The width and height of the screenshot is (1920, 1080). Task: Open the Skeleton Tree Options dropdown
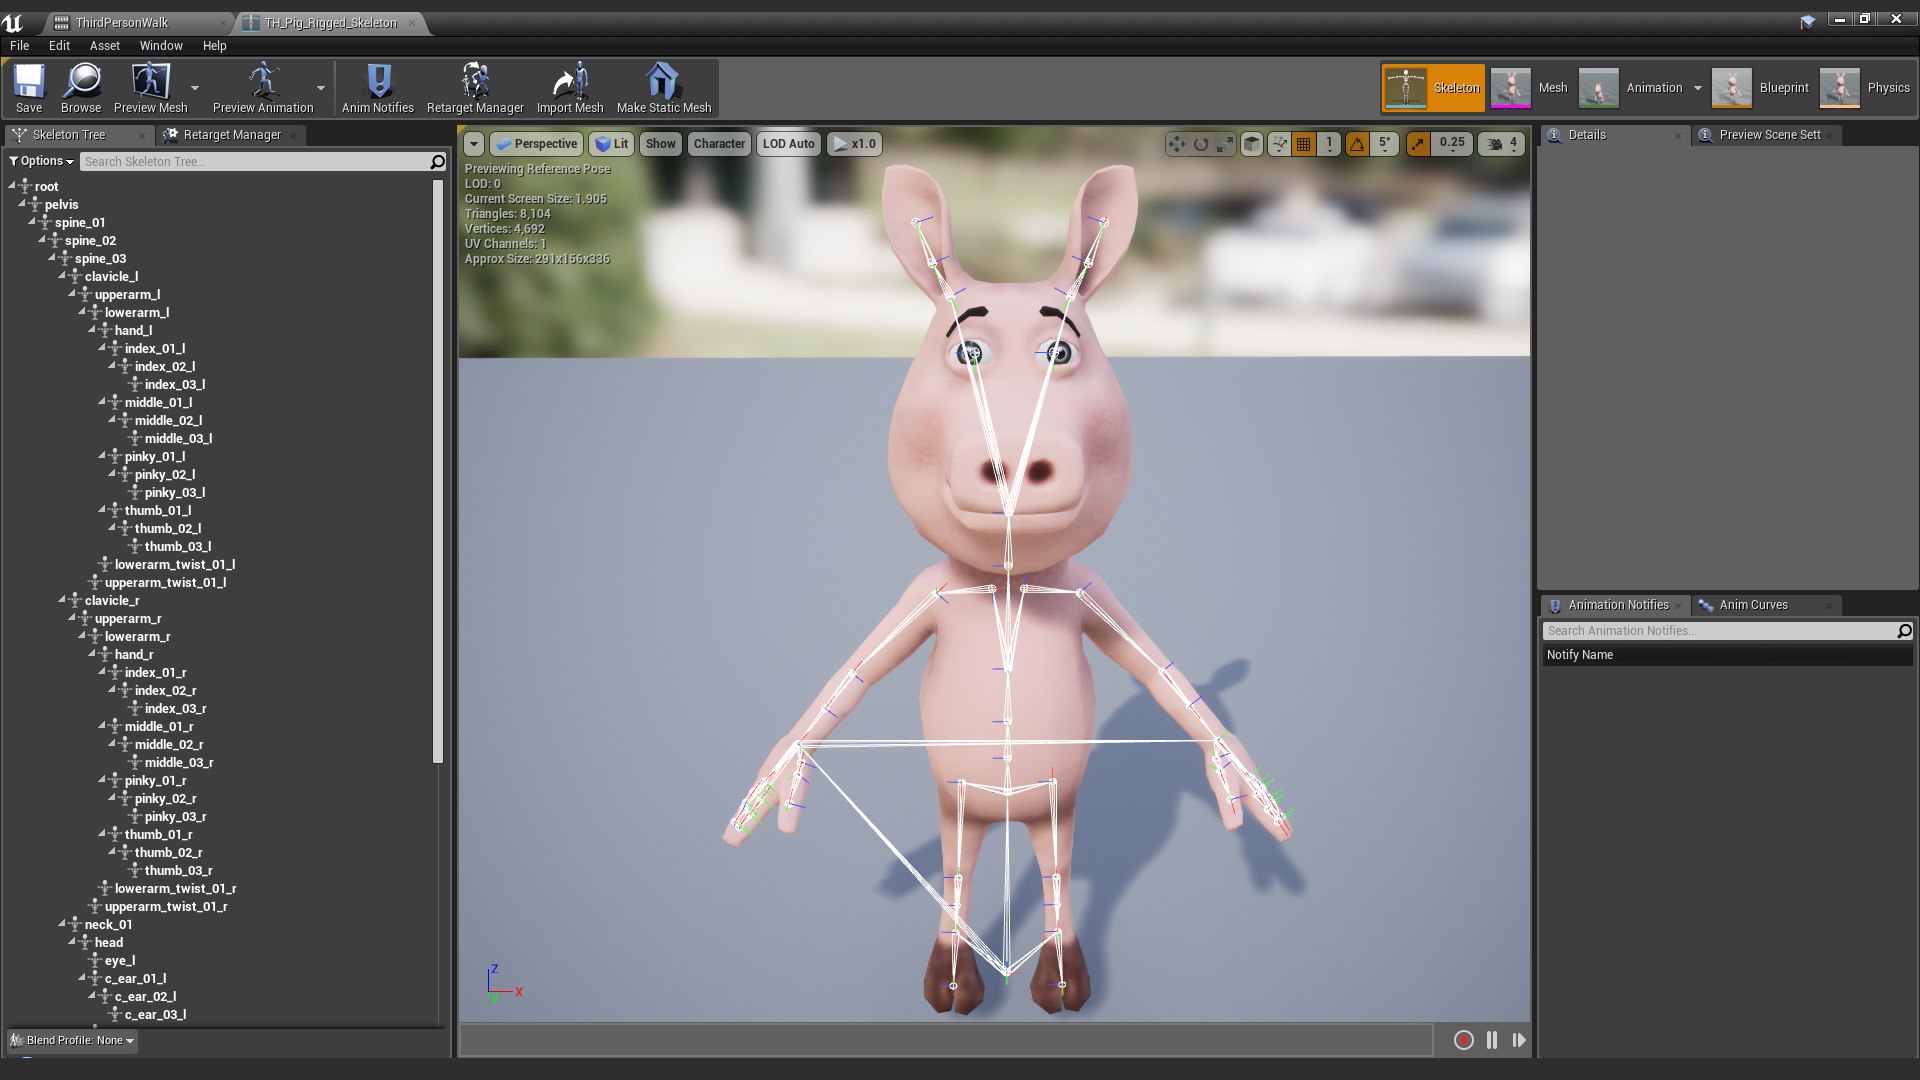tap(42, 161)
